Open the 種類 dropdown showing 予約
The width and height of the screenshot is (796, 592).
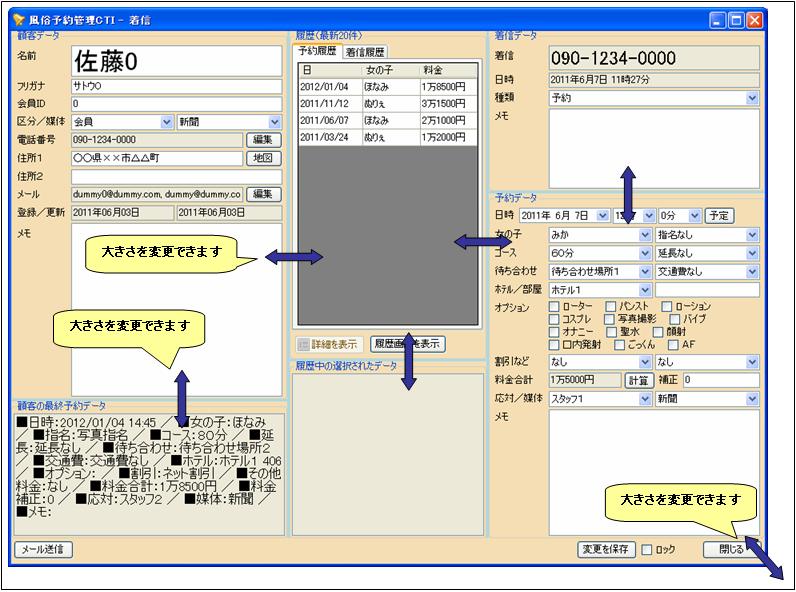pos(751,98)
